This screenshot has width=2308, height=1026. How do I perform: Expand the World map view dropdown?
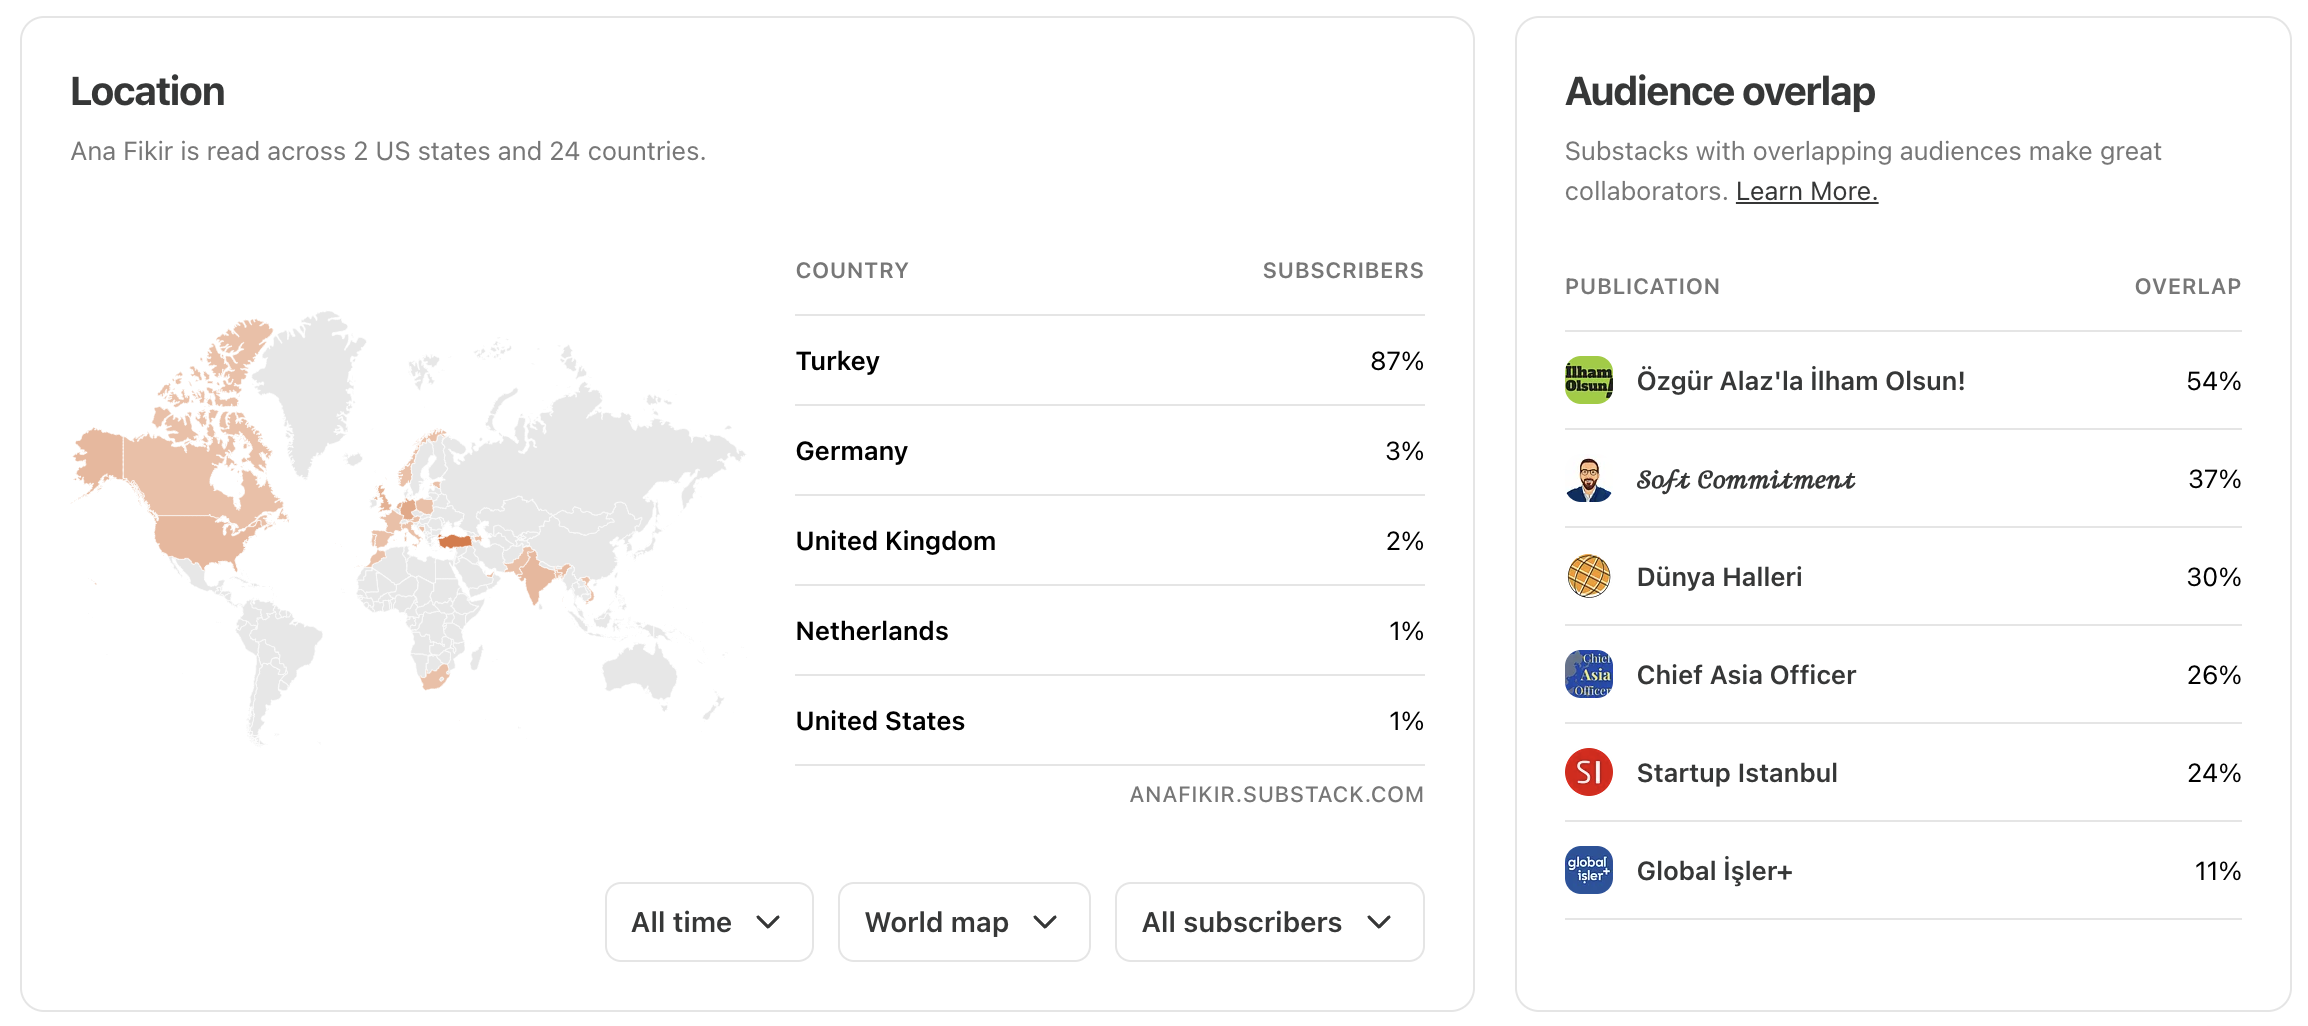(964, 922)
